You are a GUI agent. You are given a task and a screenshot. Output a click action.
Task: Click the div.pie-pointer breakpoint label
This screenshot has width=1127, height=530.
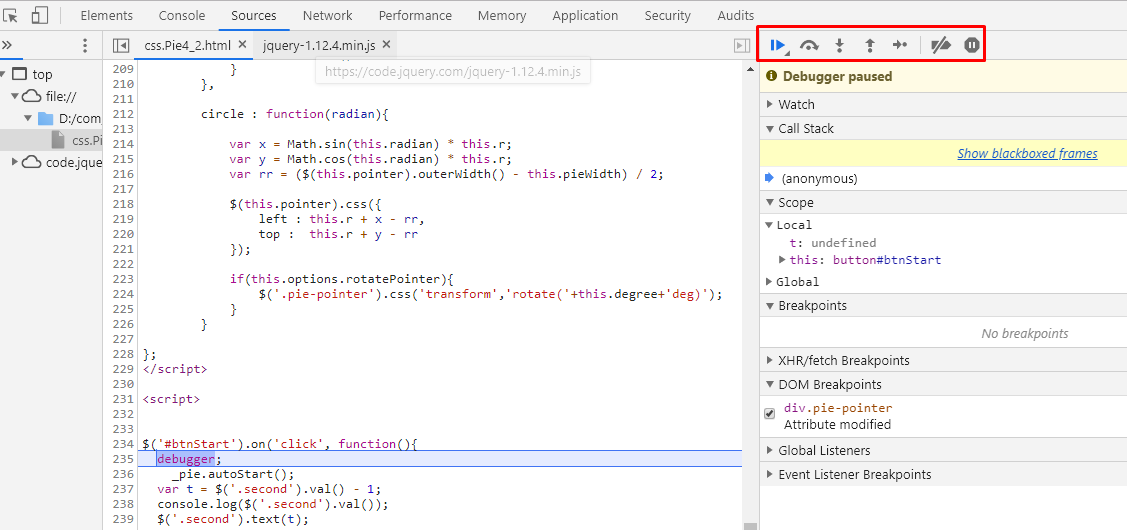click(x=838, y=408)
